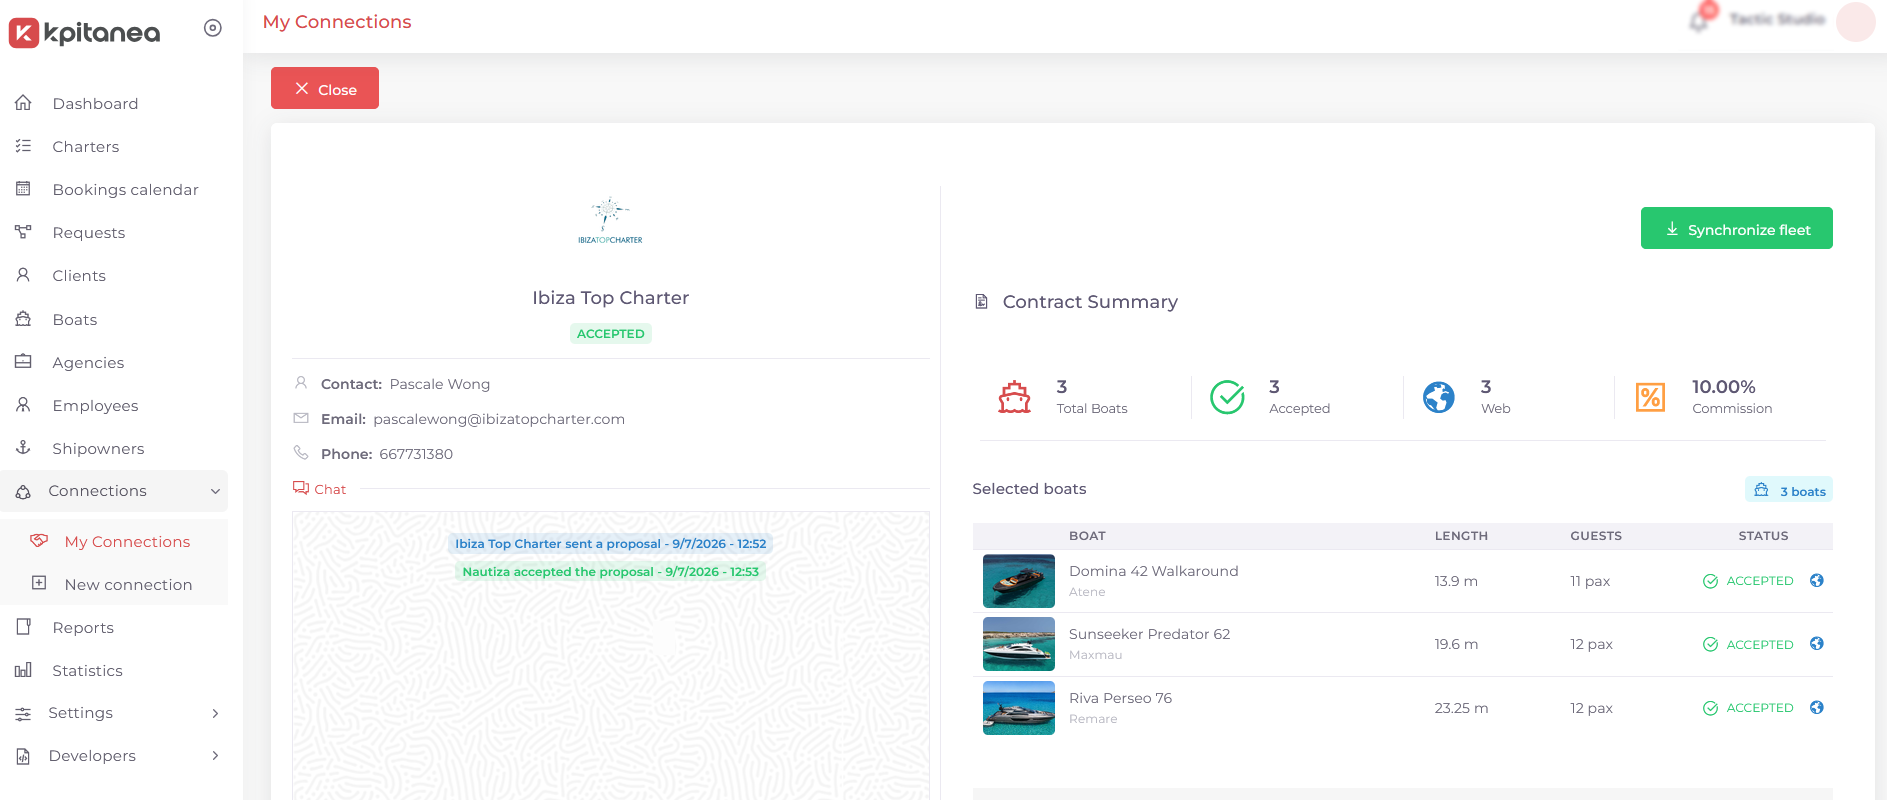Click email pascalewong@ibizatopcharter.com
The image size is (1887, 800).
coord(499,419)
